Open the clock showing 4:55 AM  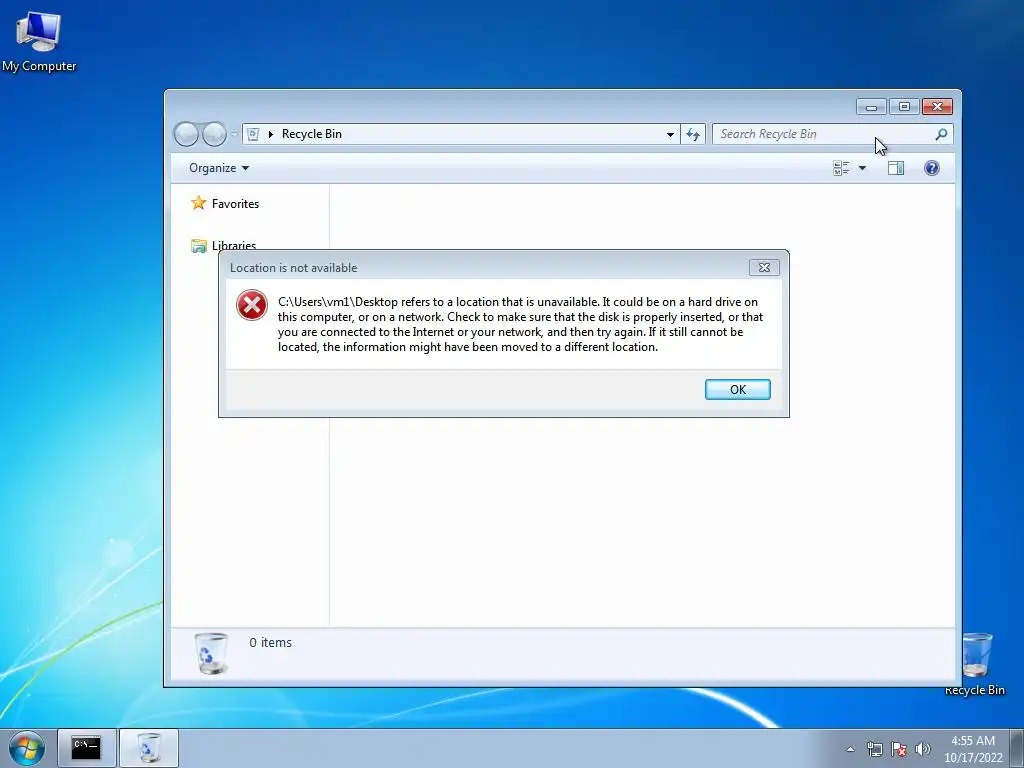[973, 749]
